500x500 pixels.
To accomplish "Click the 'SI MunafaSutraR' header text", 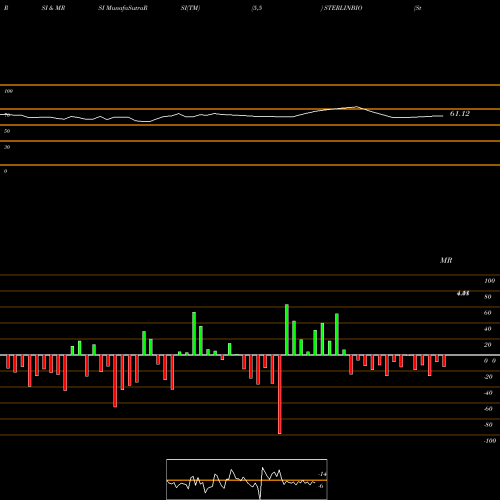I will tap(123, 8).
